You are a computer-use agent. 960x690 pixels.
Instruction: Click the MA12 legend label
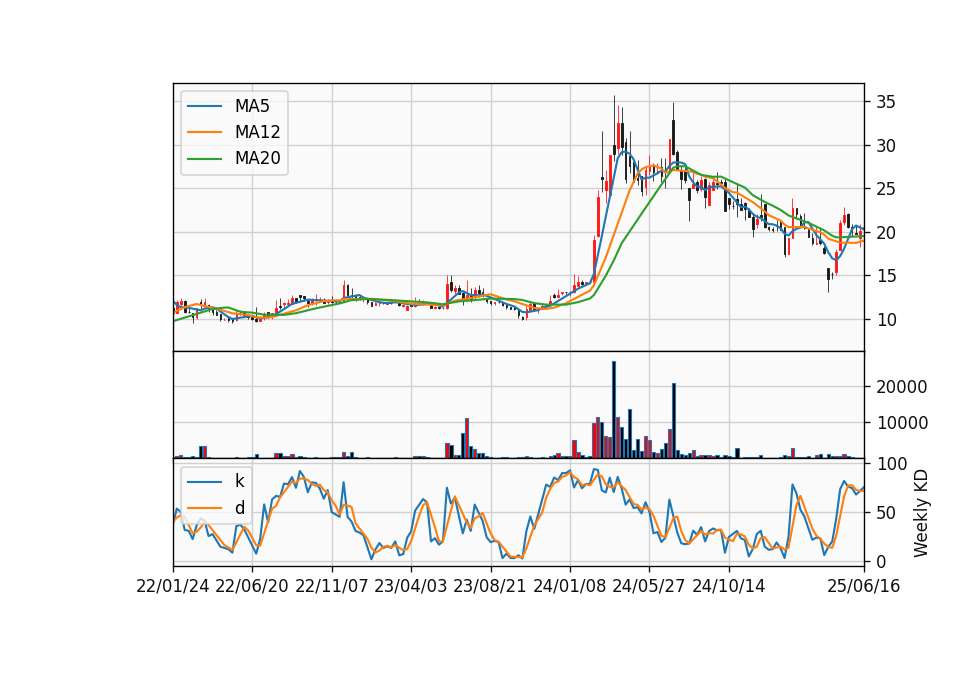[257, 132]
